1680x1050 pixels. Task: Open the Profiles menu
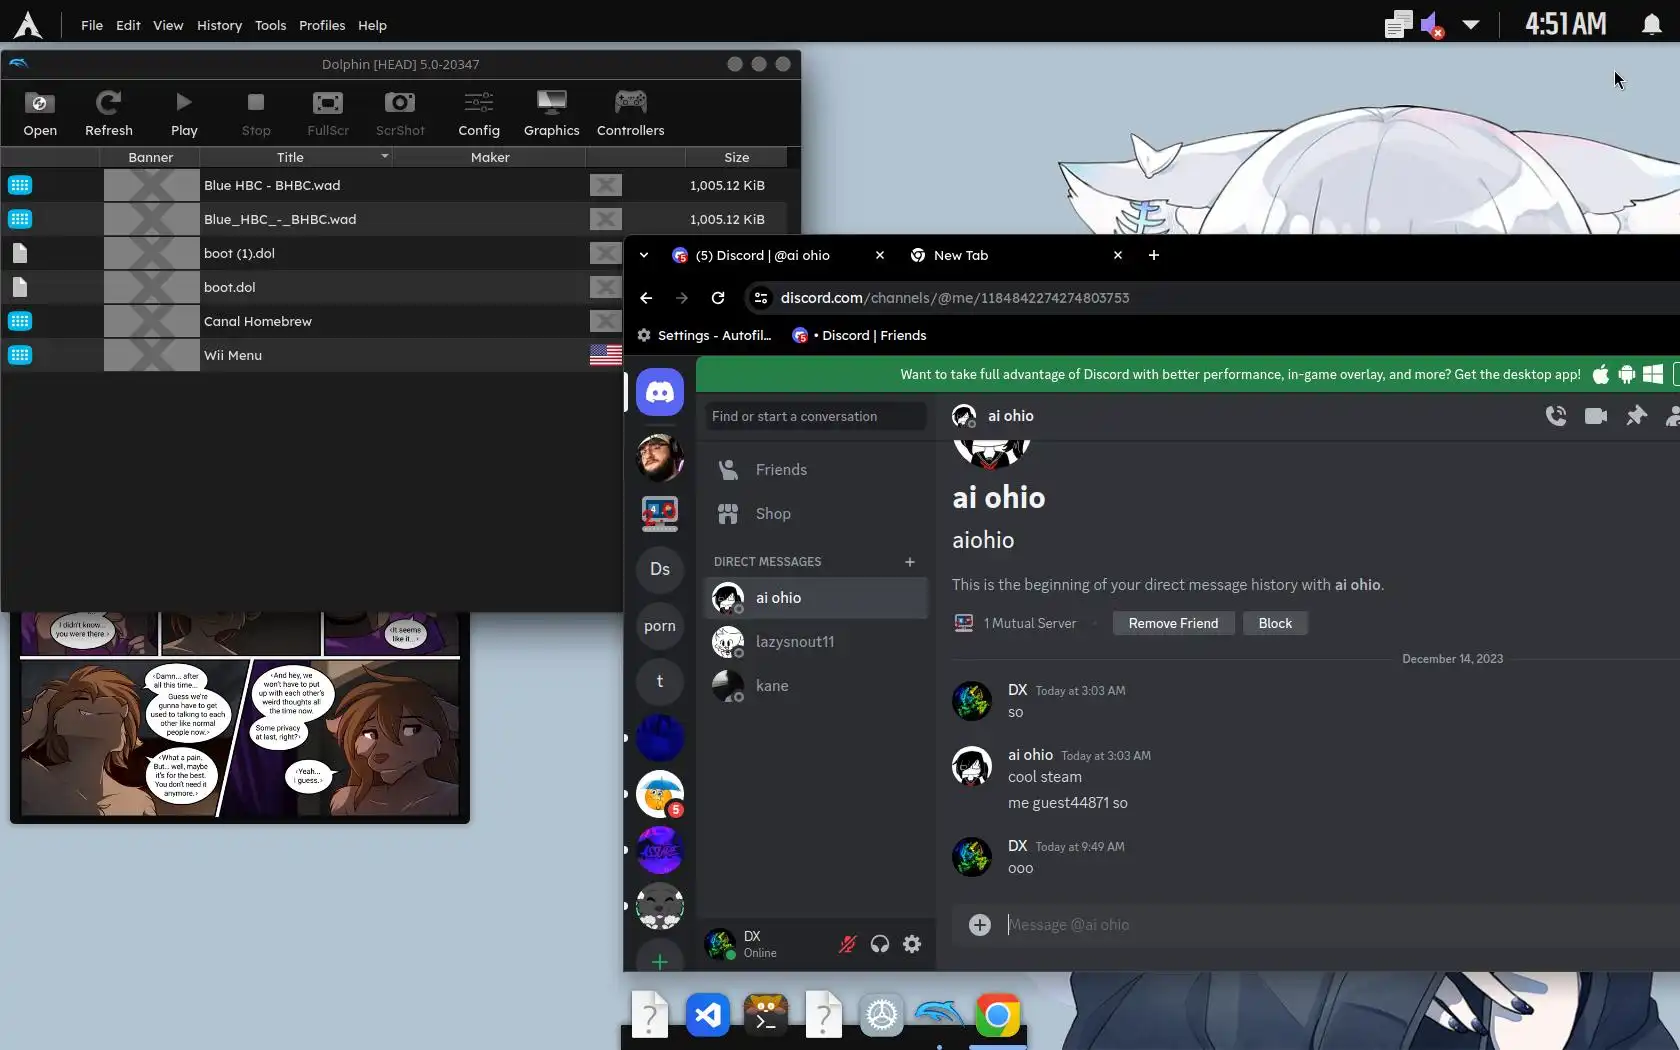[322, 25]
